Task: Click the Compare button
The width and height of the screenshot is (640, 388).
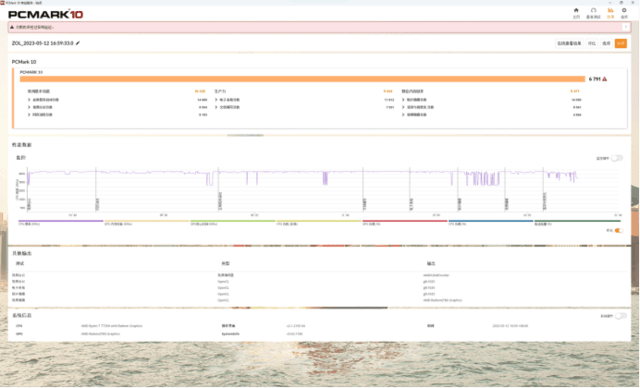Action: pos(592,43)
